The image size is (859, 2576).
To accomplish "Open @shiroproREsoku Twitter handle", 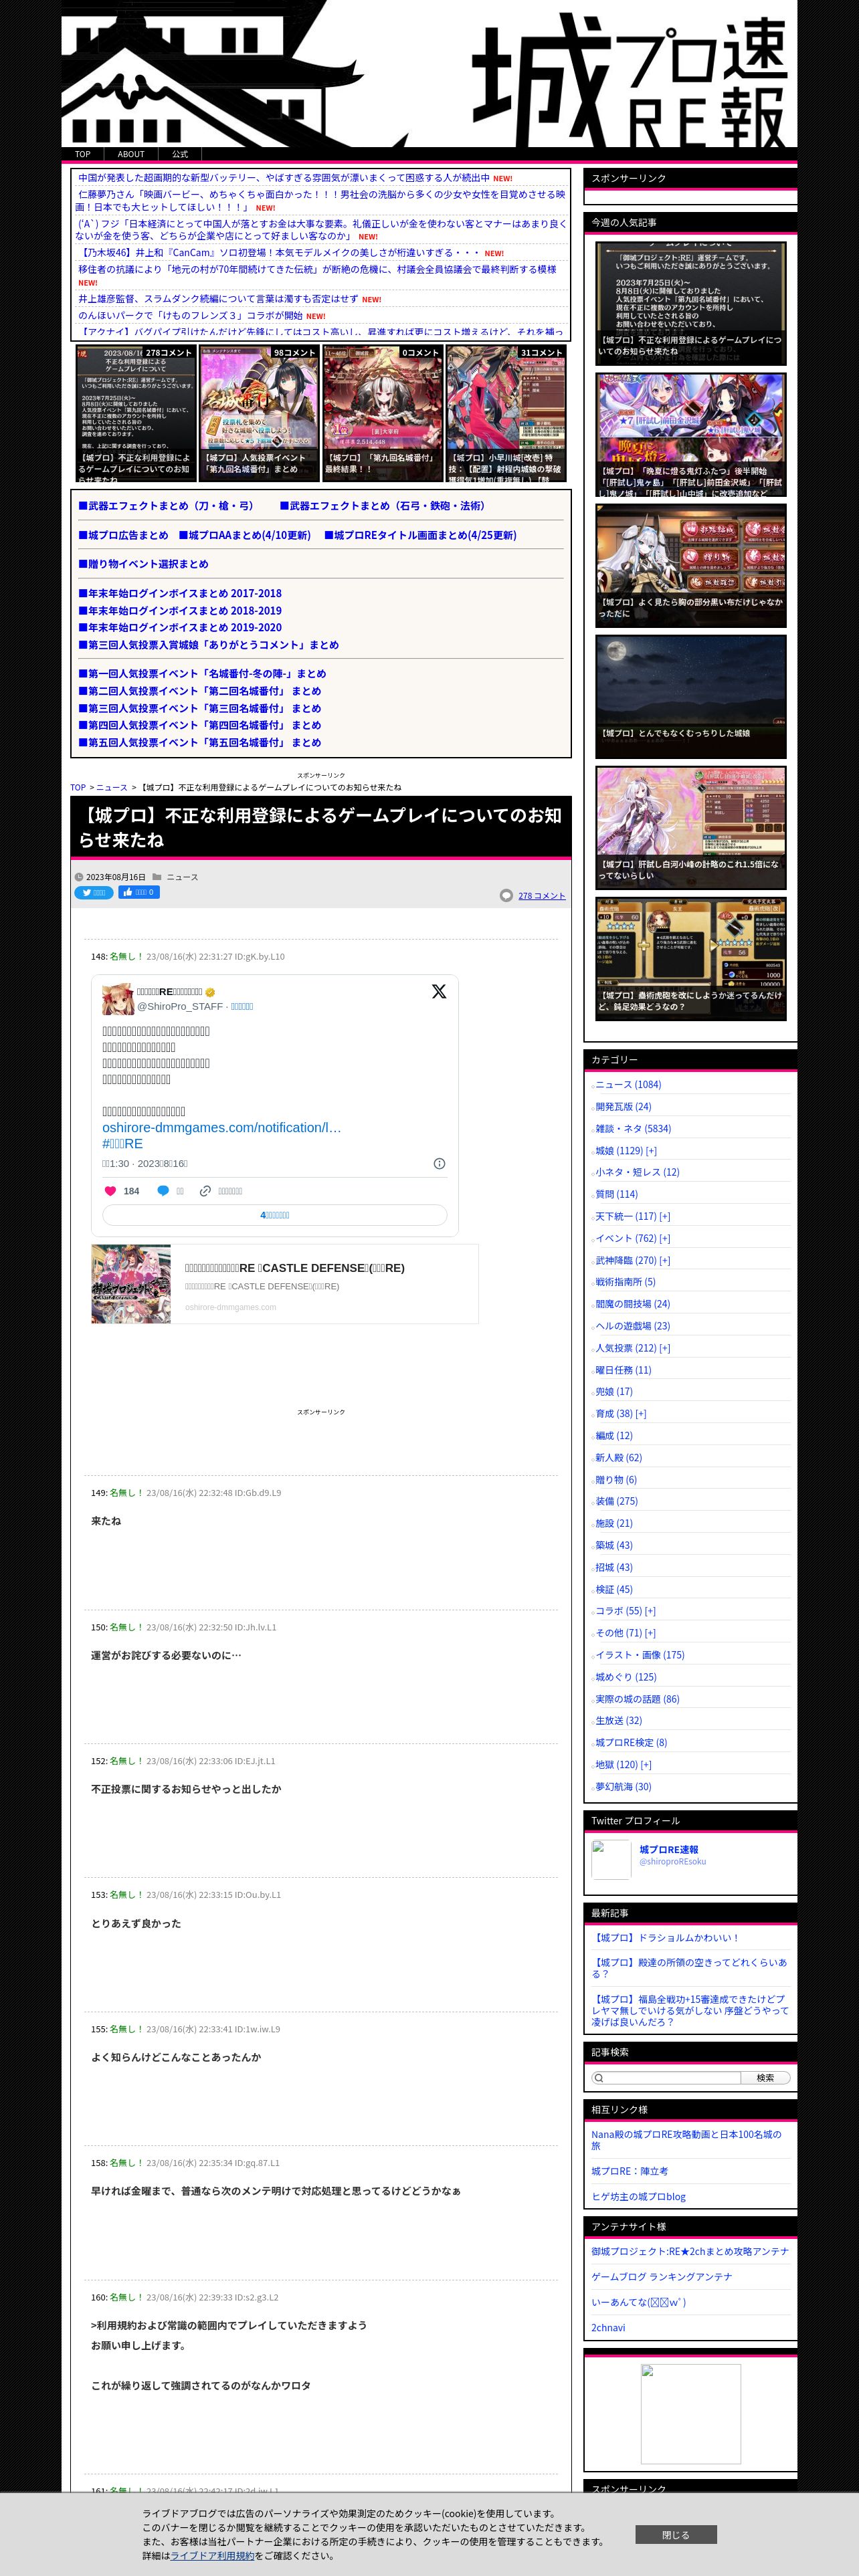I will (x=672, y=1862).
